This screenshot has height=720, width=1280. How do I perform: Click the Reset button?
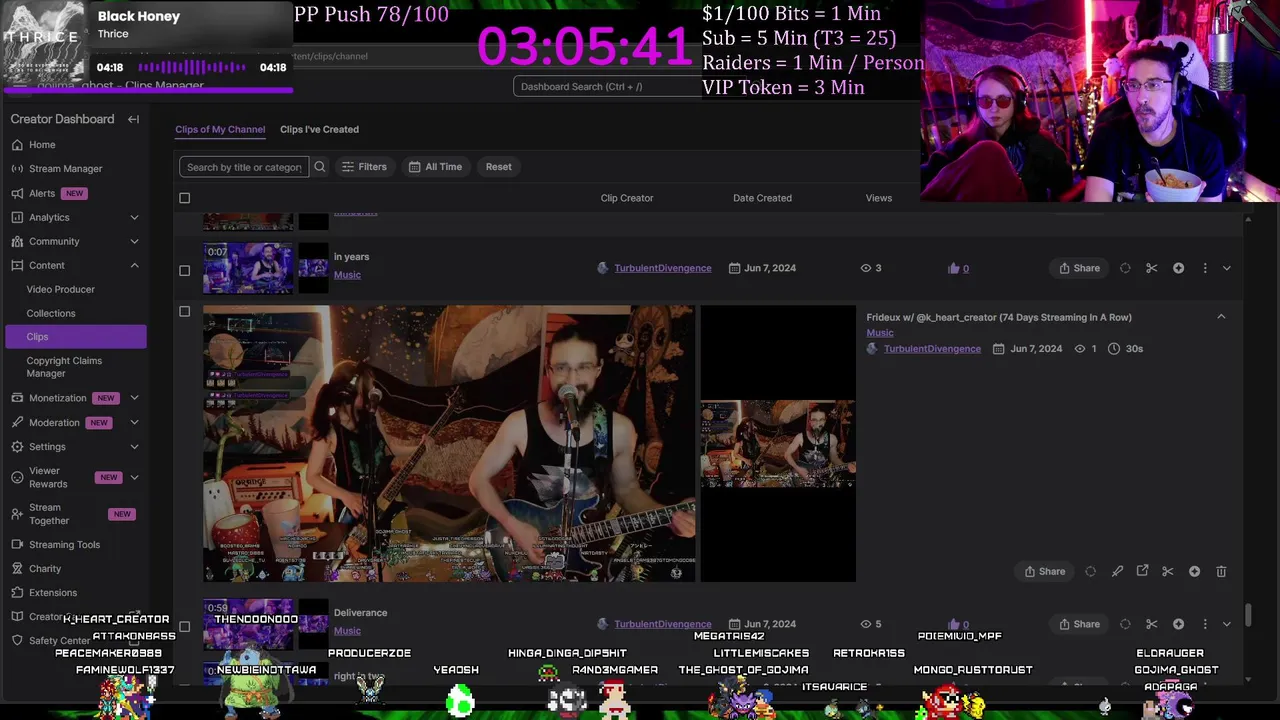(498, 167)
